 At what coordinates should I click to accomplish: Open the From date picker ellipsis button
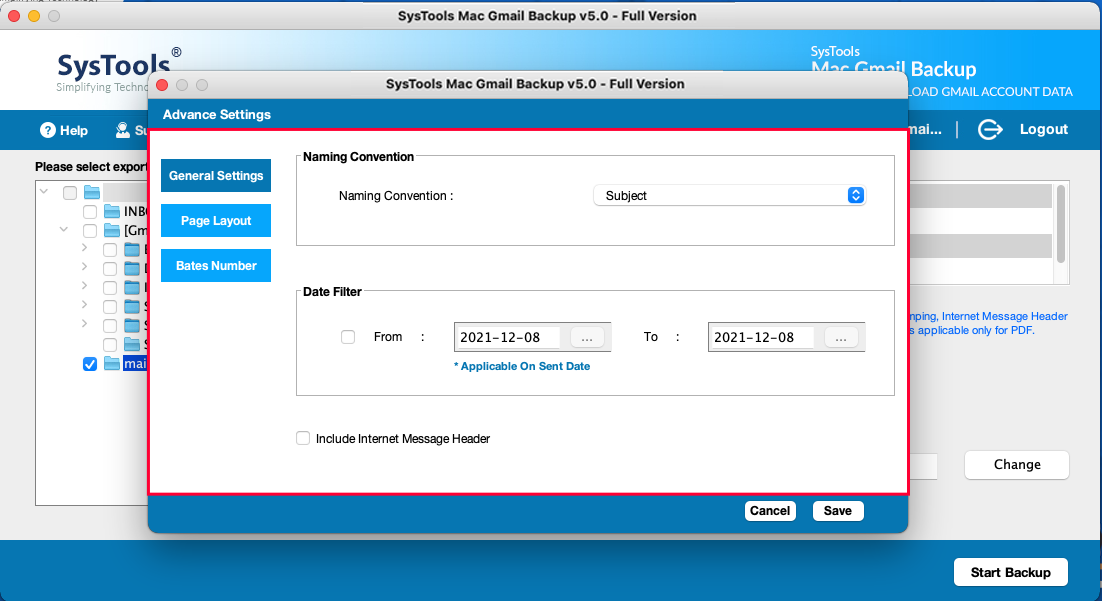(587, 338)
